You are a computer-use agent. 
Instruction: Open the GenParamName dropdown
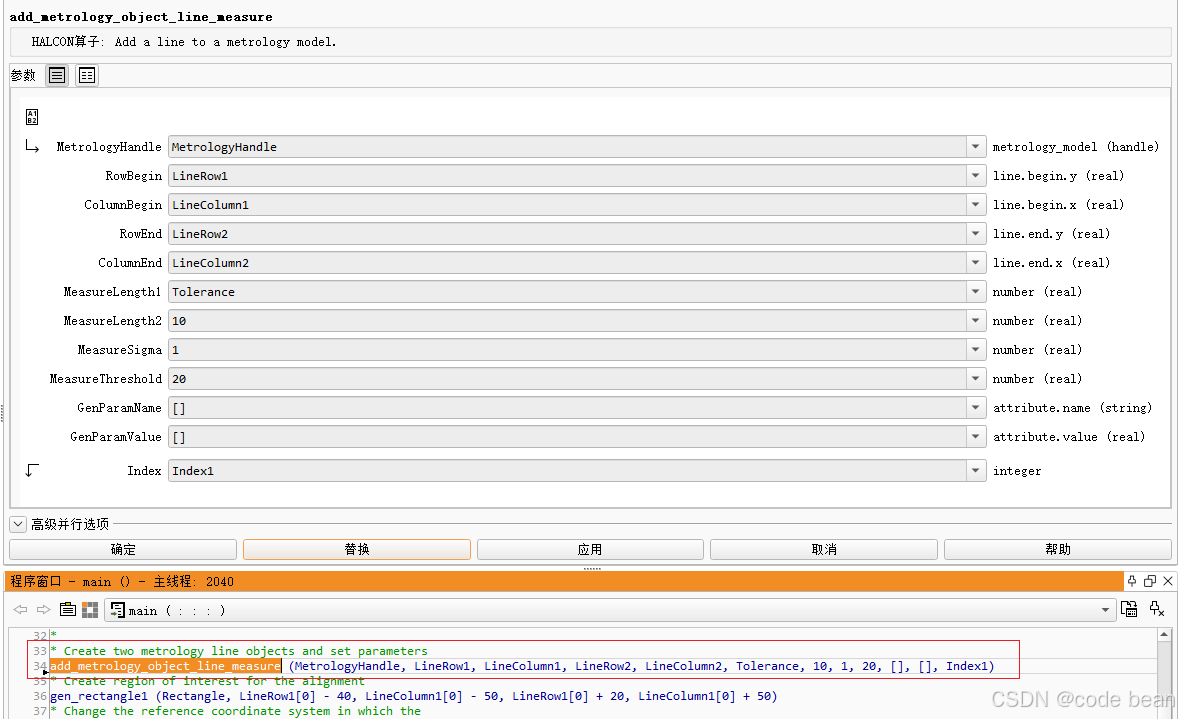click(975, 407)
